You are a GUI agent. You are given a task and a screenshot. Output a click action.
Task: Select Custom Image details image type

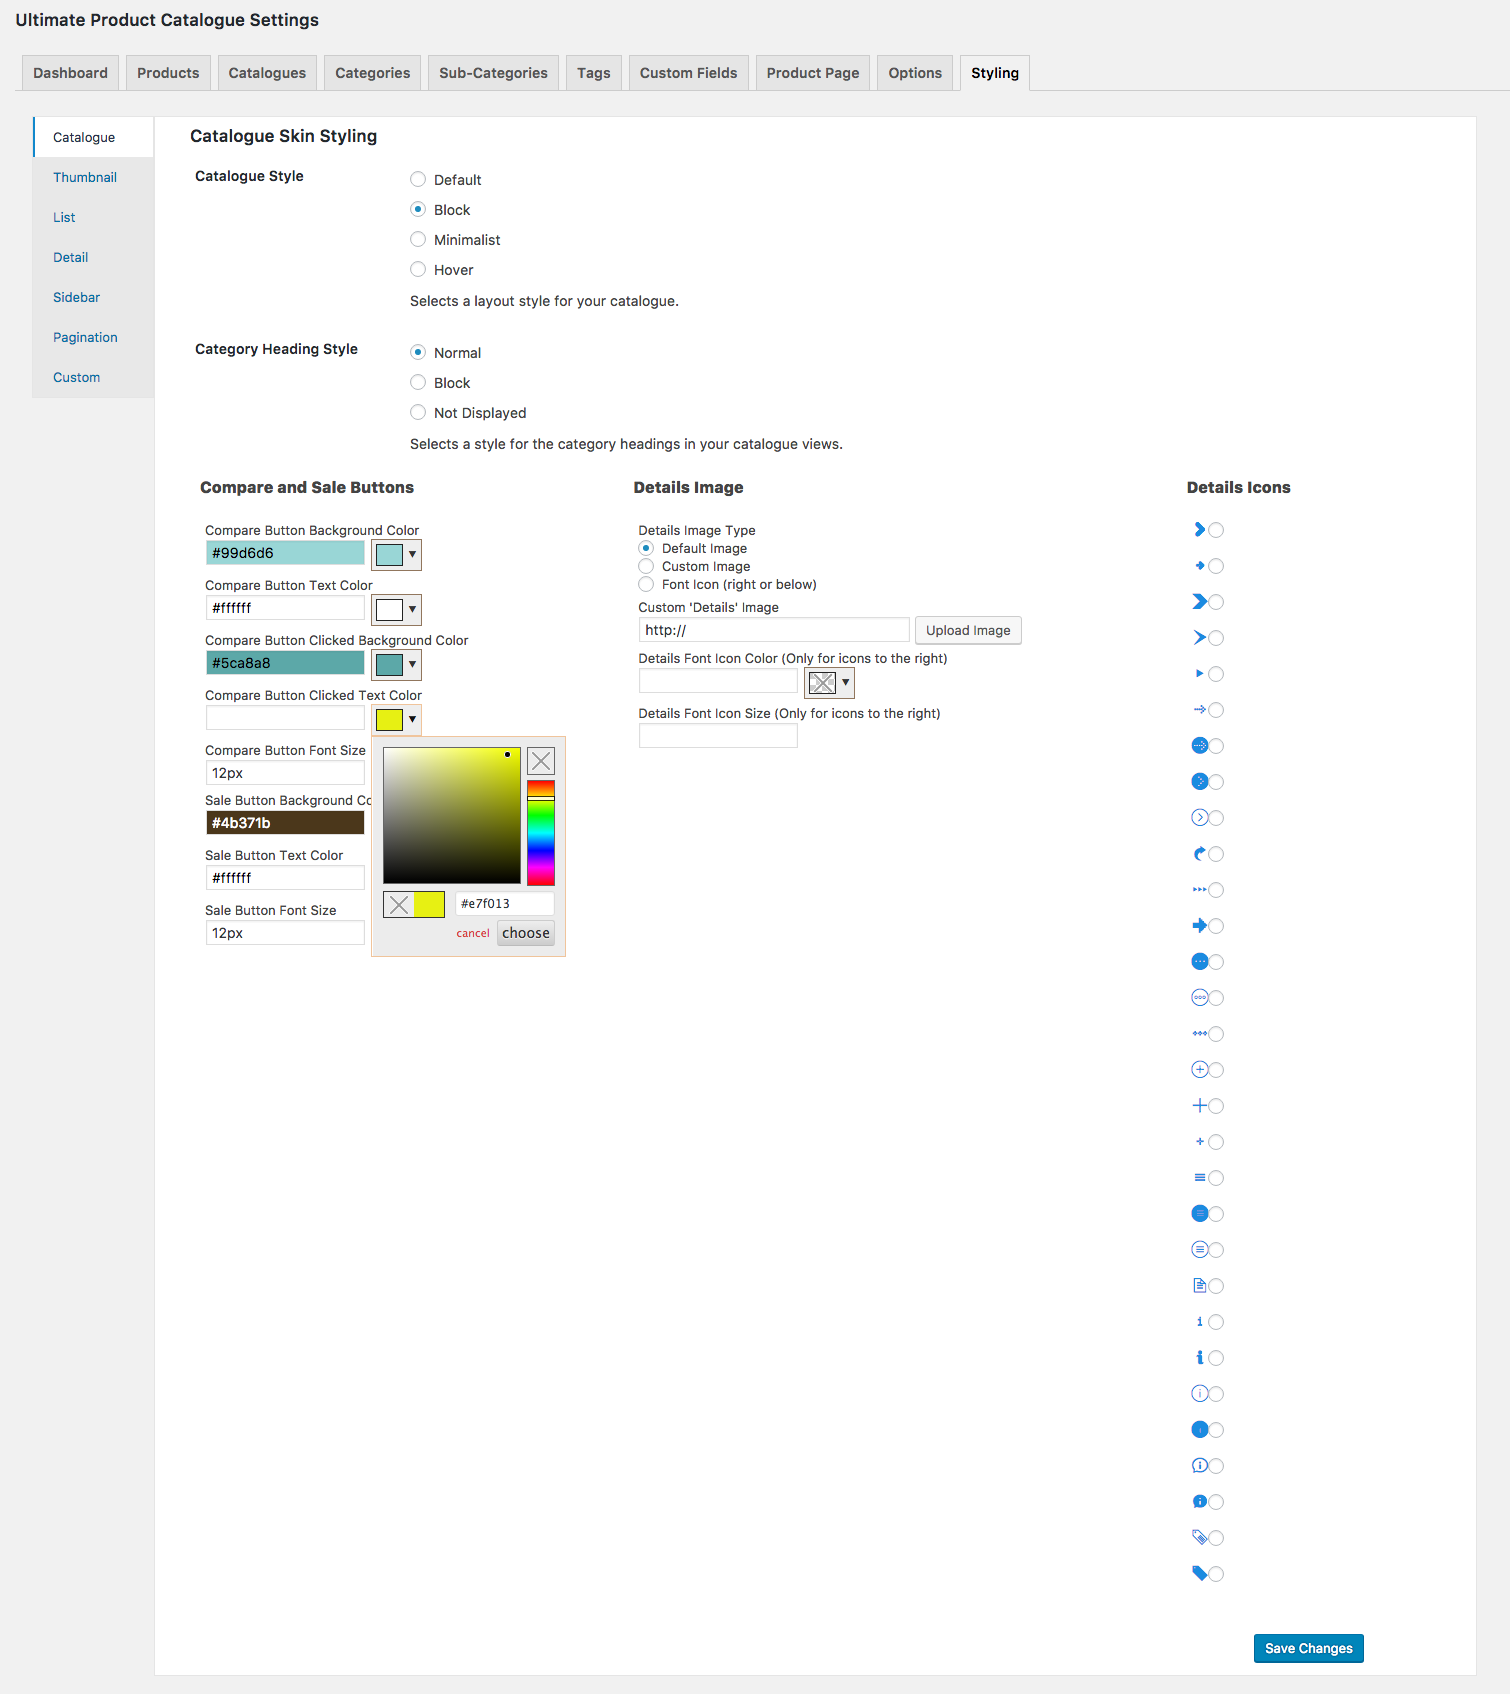click(x=646, y=567)
